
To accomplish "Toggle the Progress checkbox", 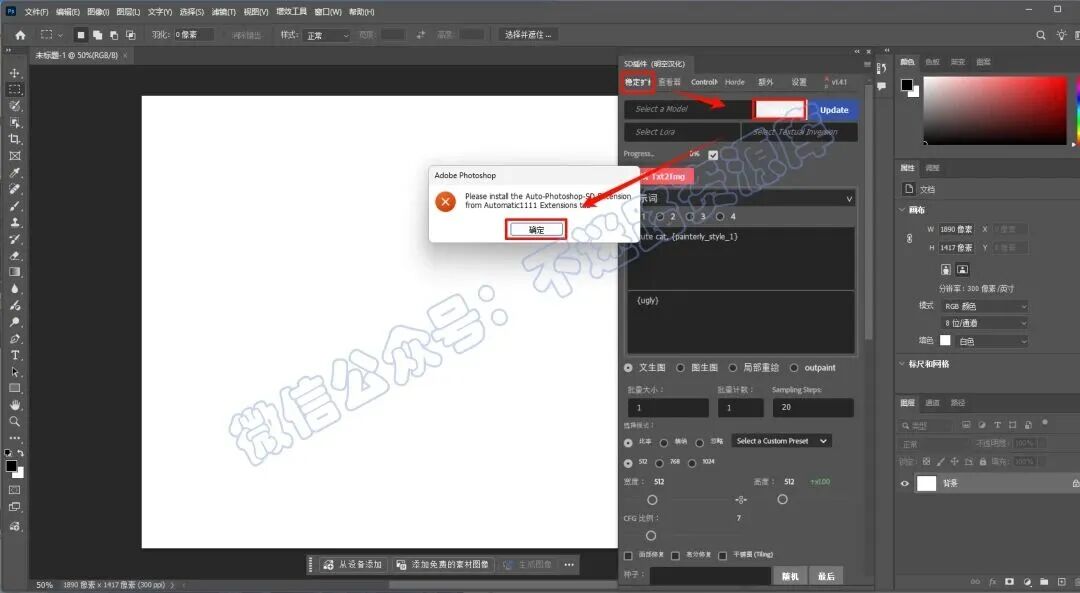I will (713, 155).
